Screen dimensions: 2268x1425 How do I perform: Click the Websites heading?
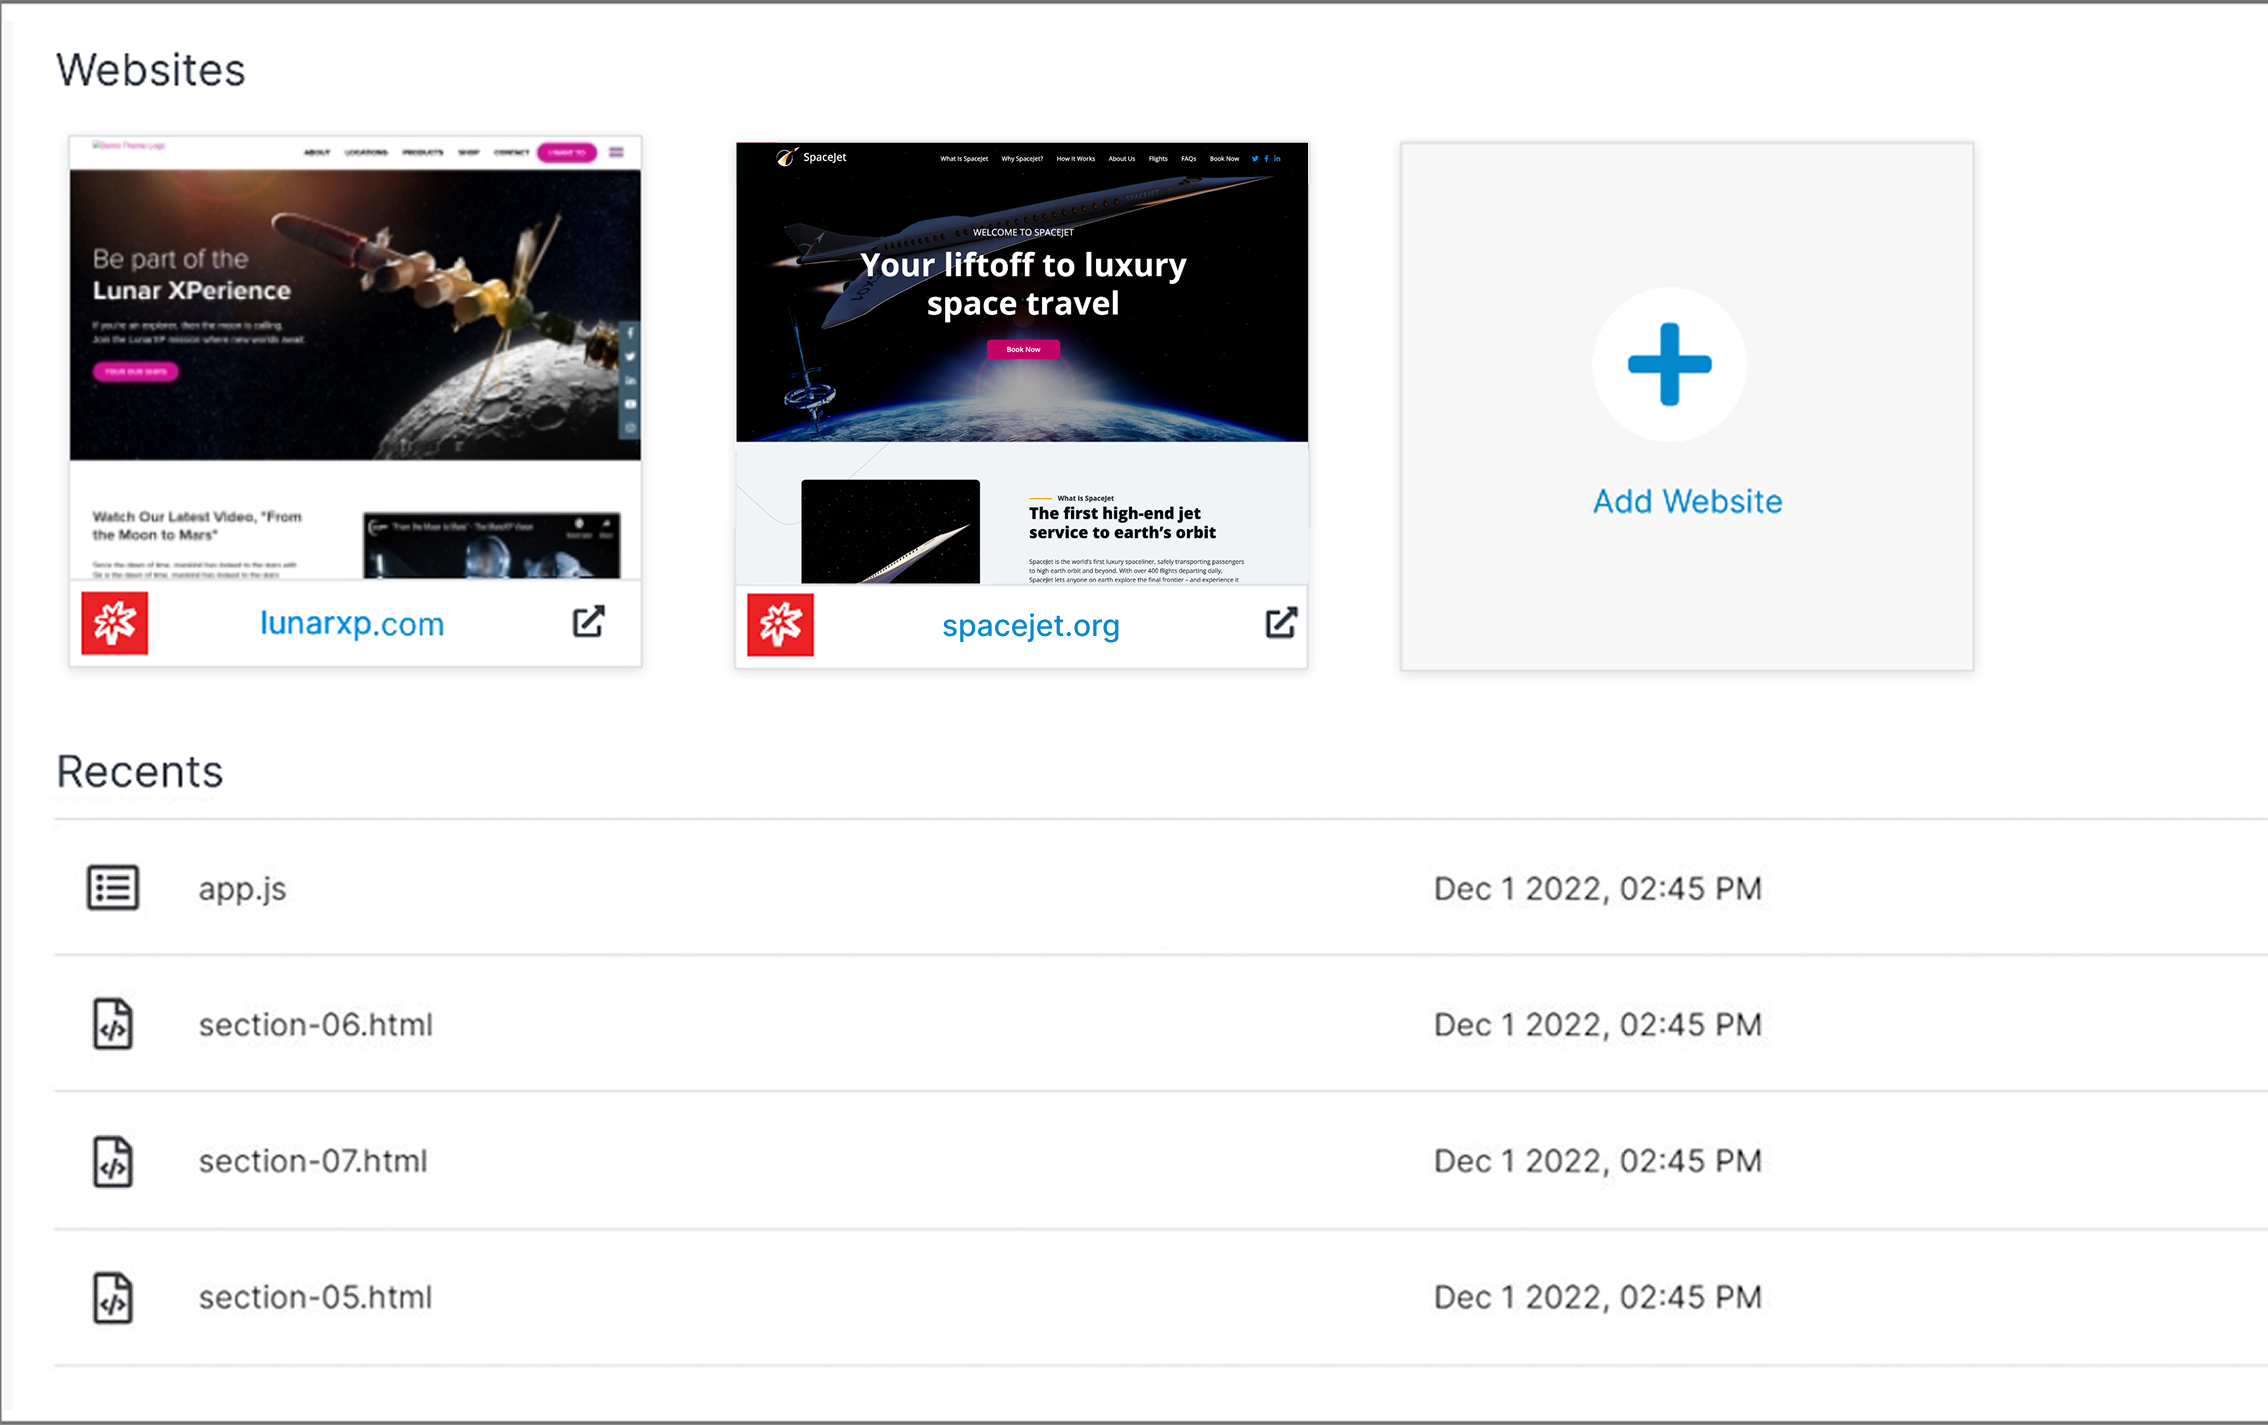(150, 70)
